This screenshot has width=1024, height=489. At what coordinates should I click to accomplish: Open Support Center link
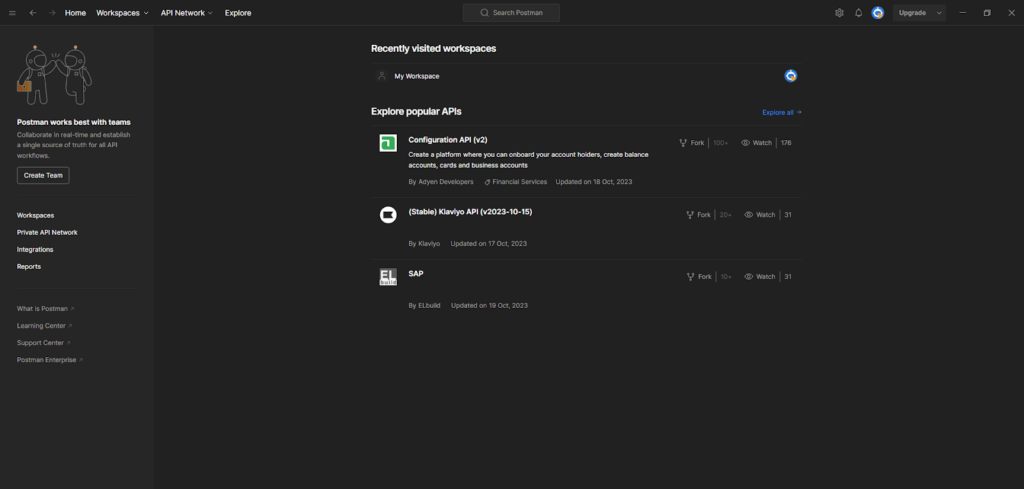pos(44,343)
